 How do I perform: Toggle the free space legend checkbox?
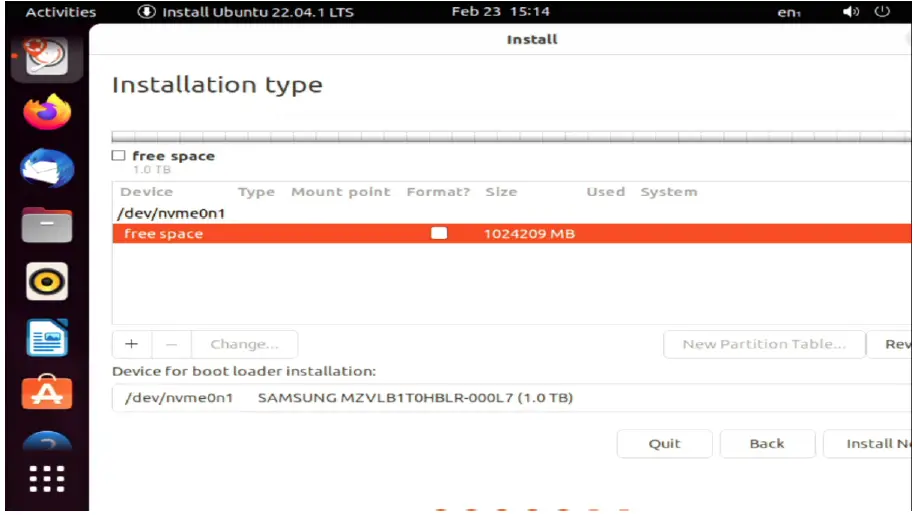(x=118, y=155)
